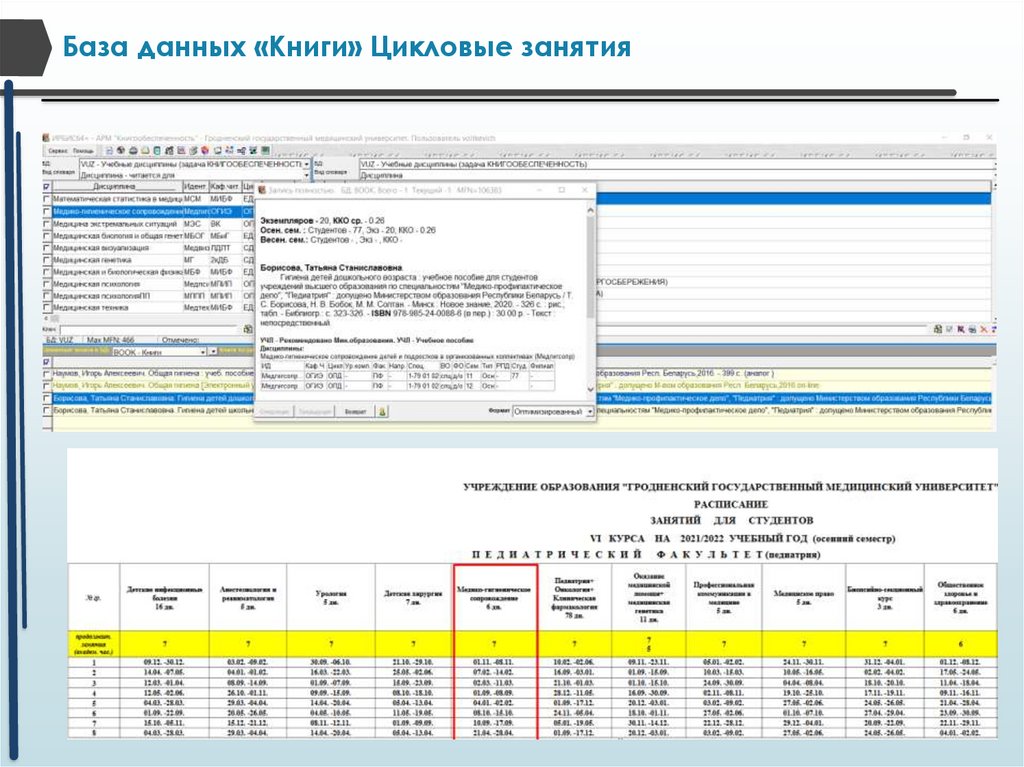The image size is (1024, 767).
Task: Tick checkbox for Медицинская визуализация row
Action: tap(46, 248)
